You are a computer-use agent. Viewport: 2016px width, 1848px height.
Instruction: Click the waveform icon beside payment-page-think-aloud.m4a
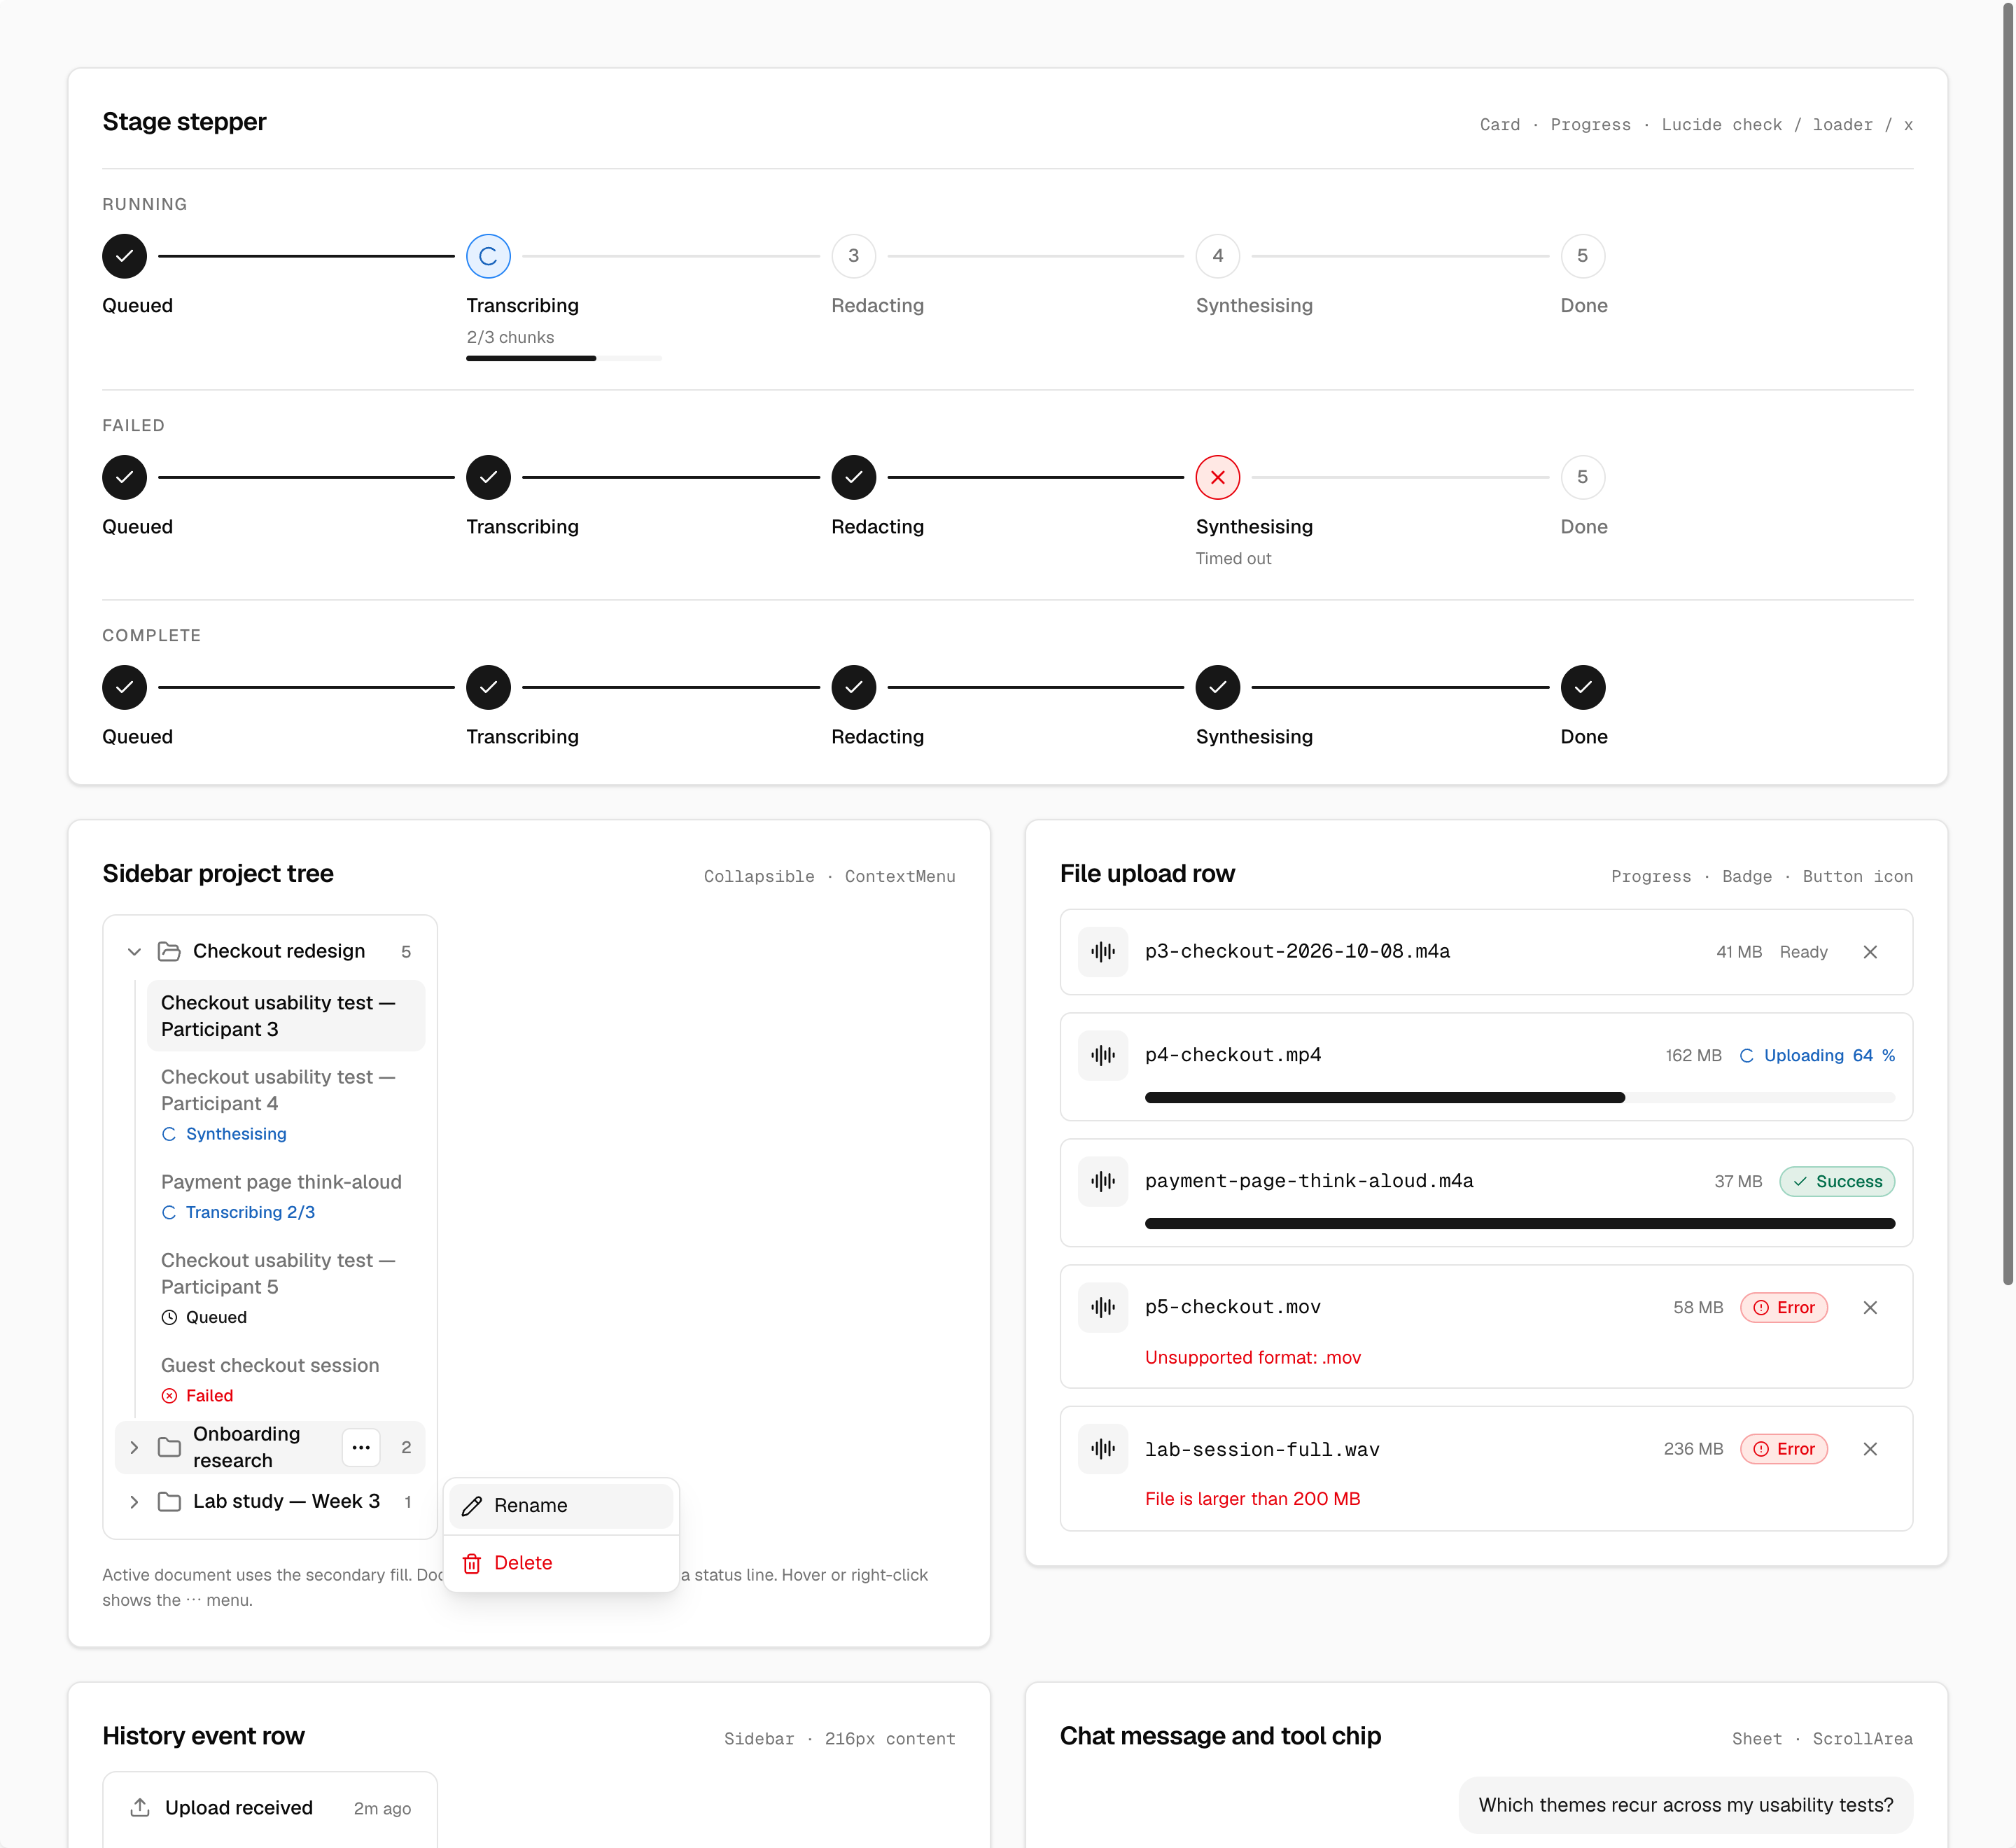click(x=1103, y=1181)
